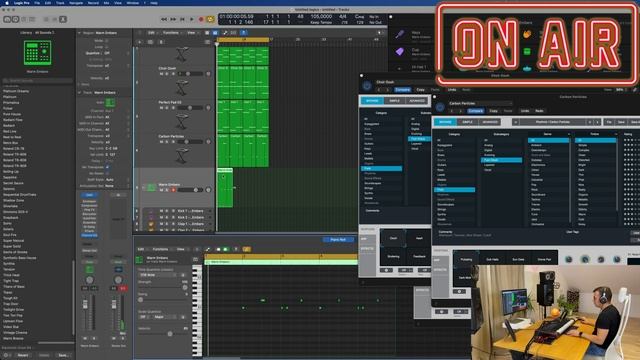Click the Warm Embers library patch image
The width and height of the screenshot is (640, 360).
(x=37, y=52)
